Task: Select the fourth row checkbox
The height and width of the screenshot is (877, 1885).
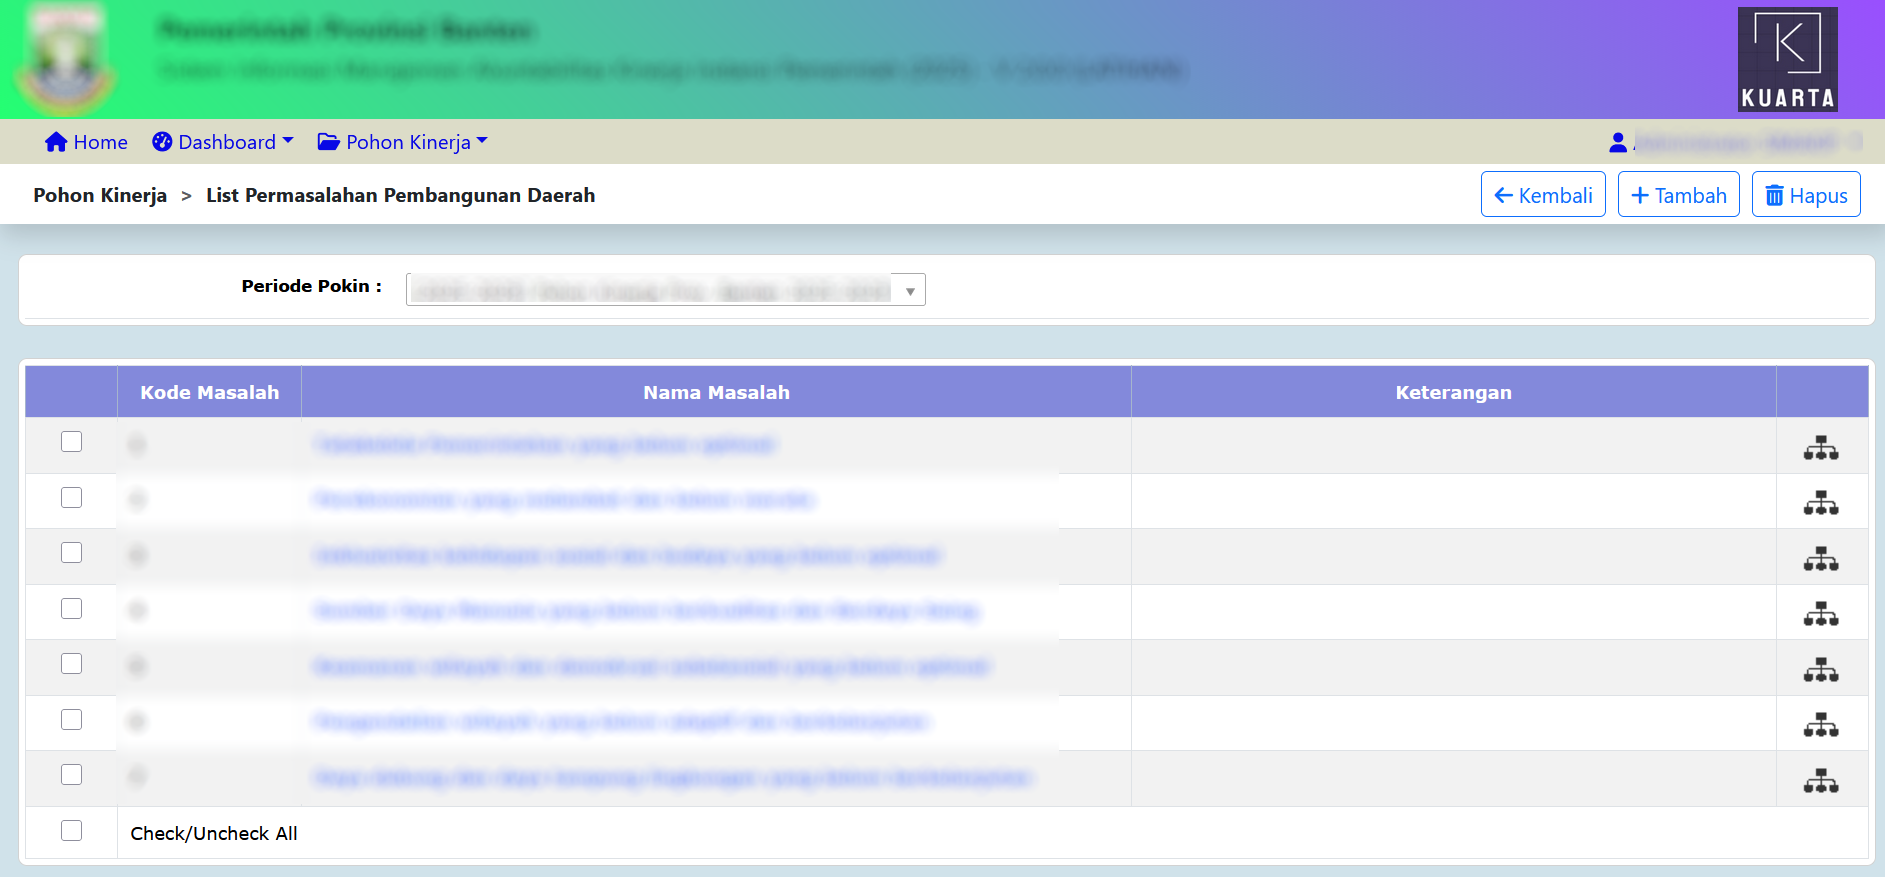Action: click(71, 609)
